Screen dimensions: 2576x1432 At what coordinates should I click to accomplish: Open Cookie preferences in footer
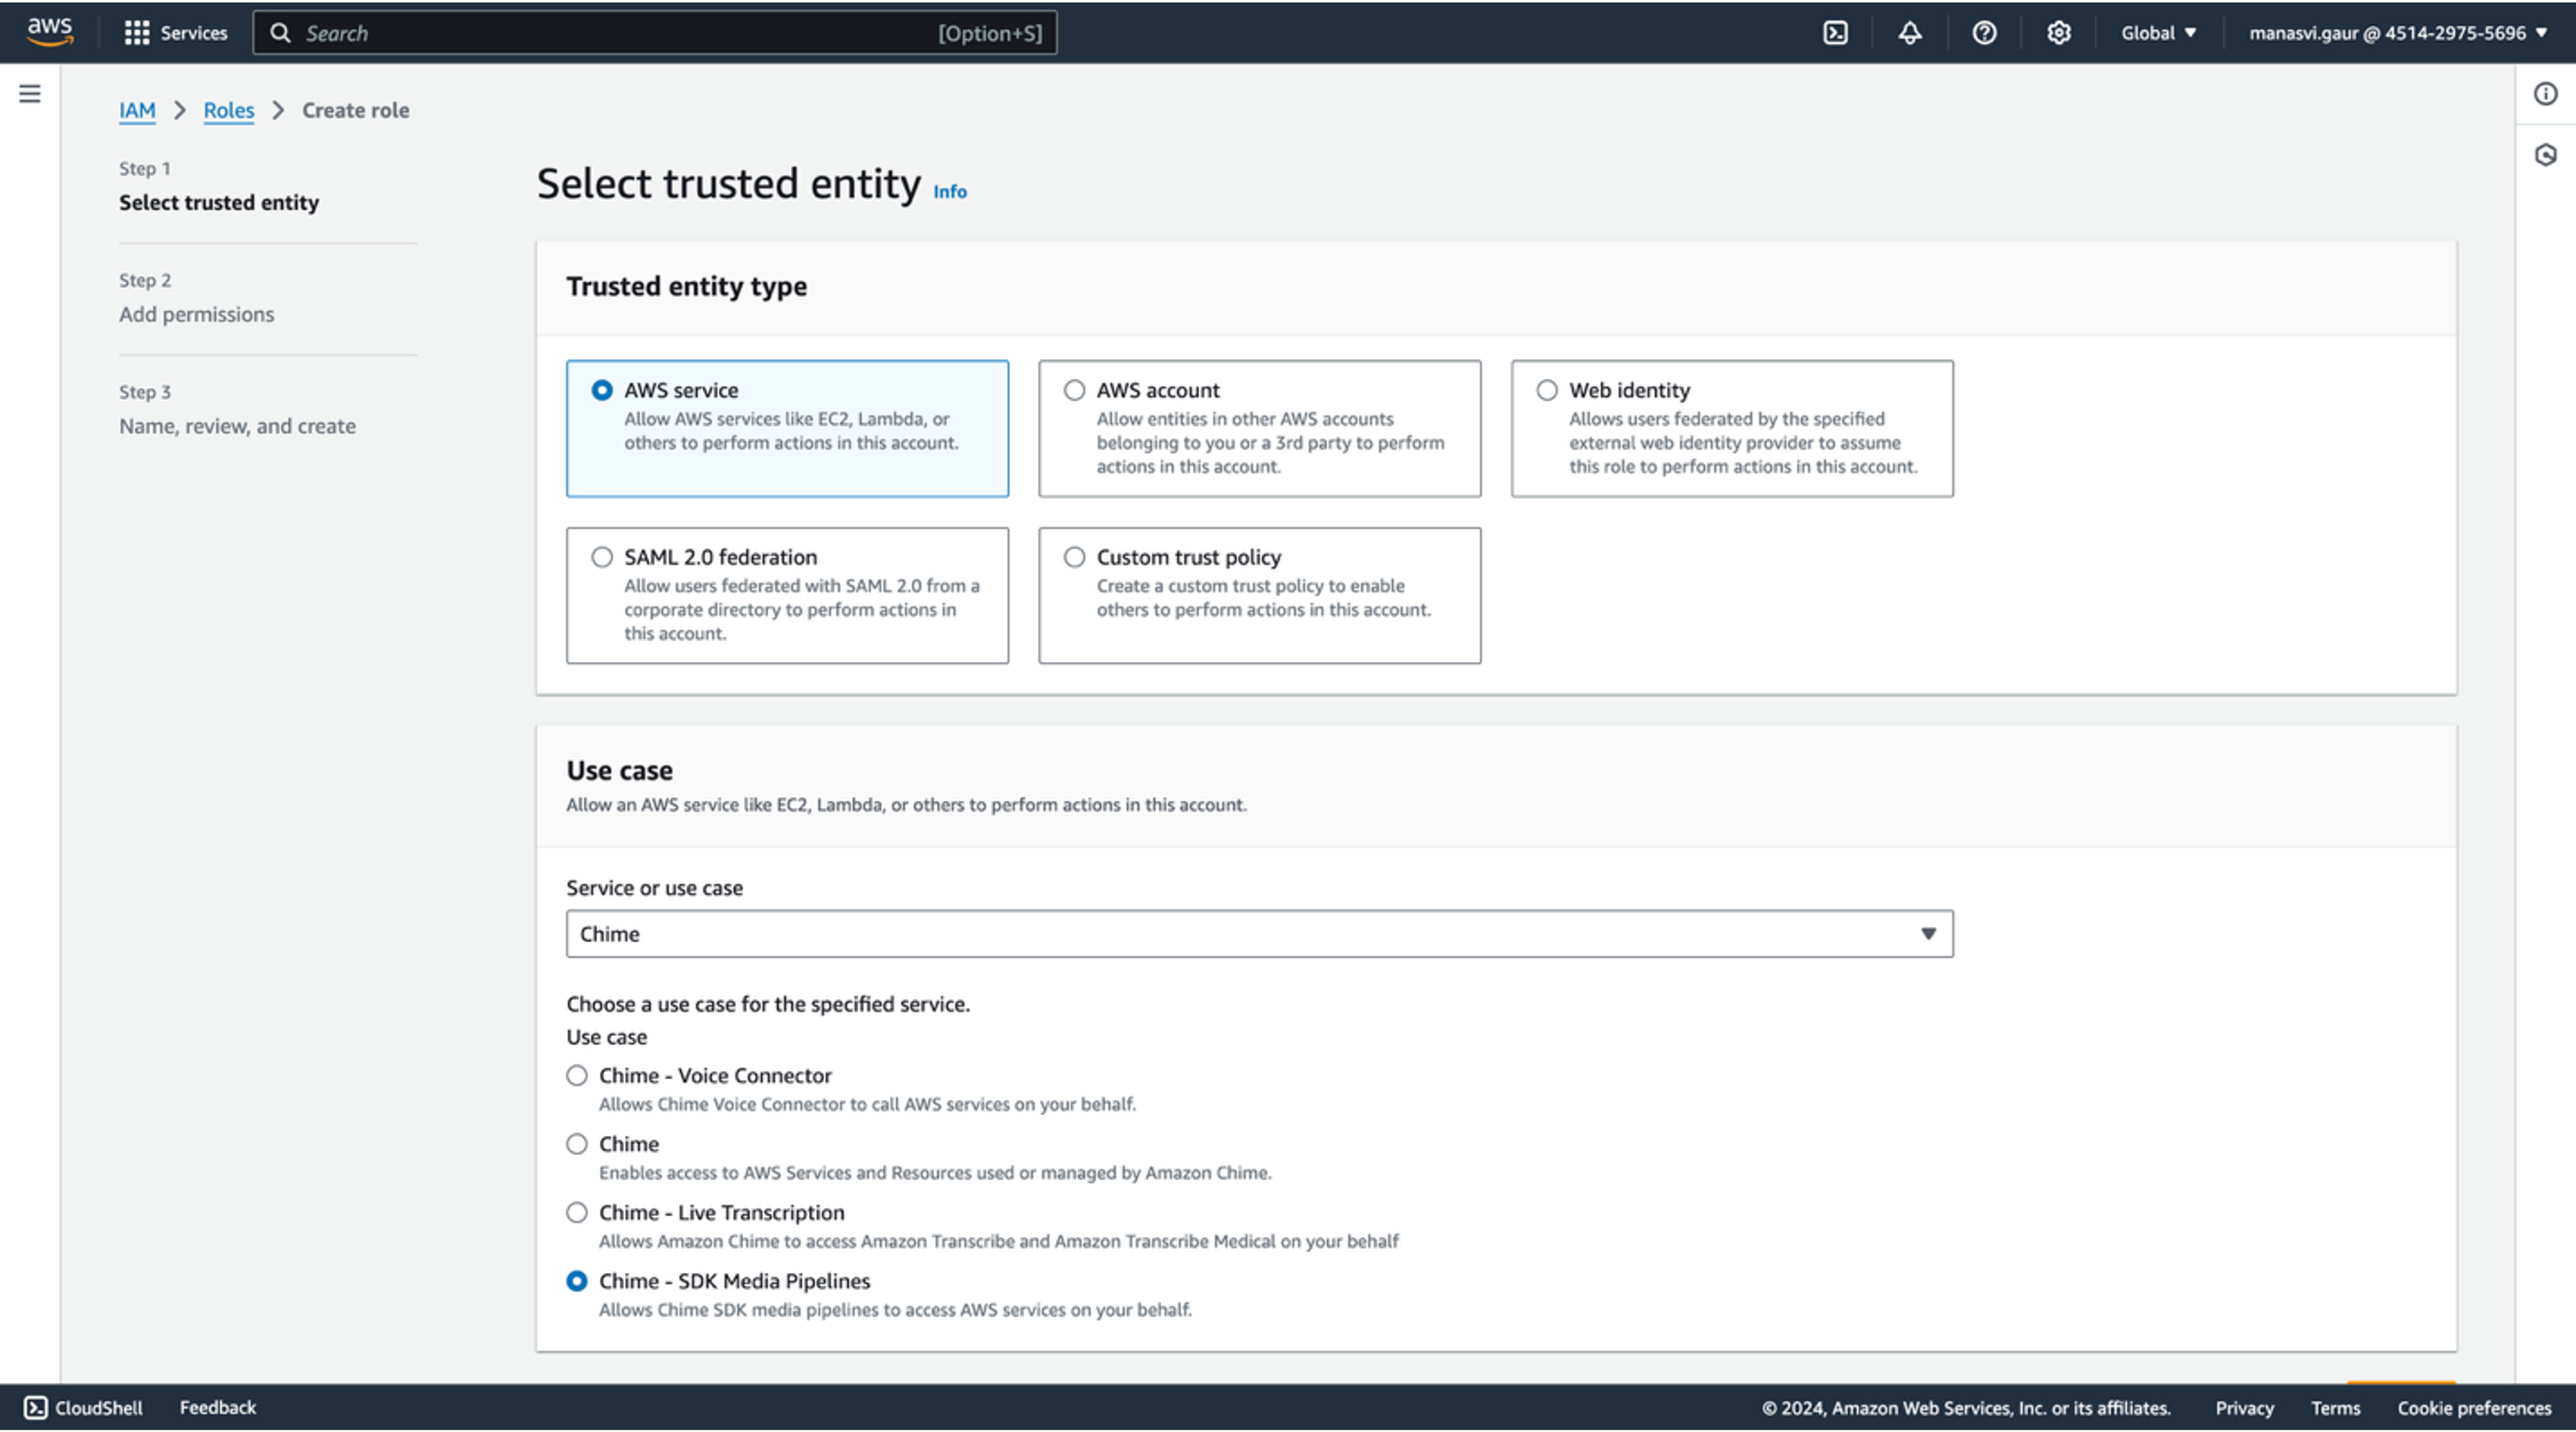[2474, 1408]
